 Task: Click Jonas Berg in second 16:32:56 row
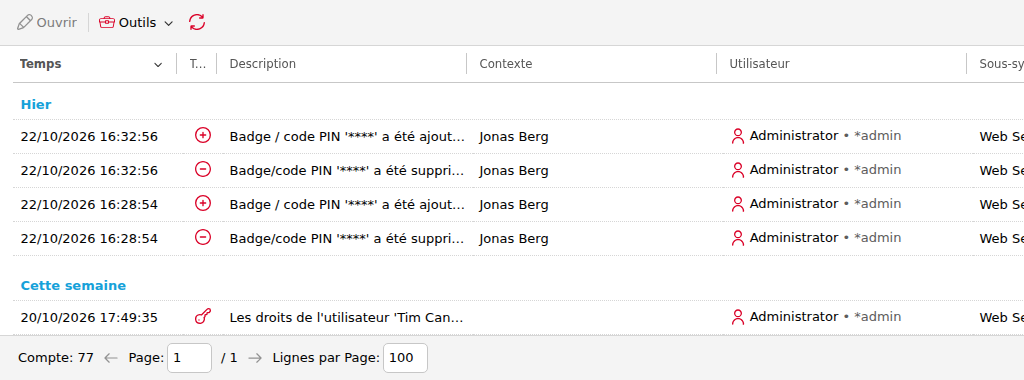pos(514,171)
